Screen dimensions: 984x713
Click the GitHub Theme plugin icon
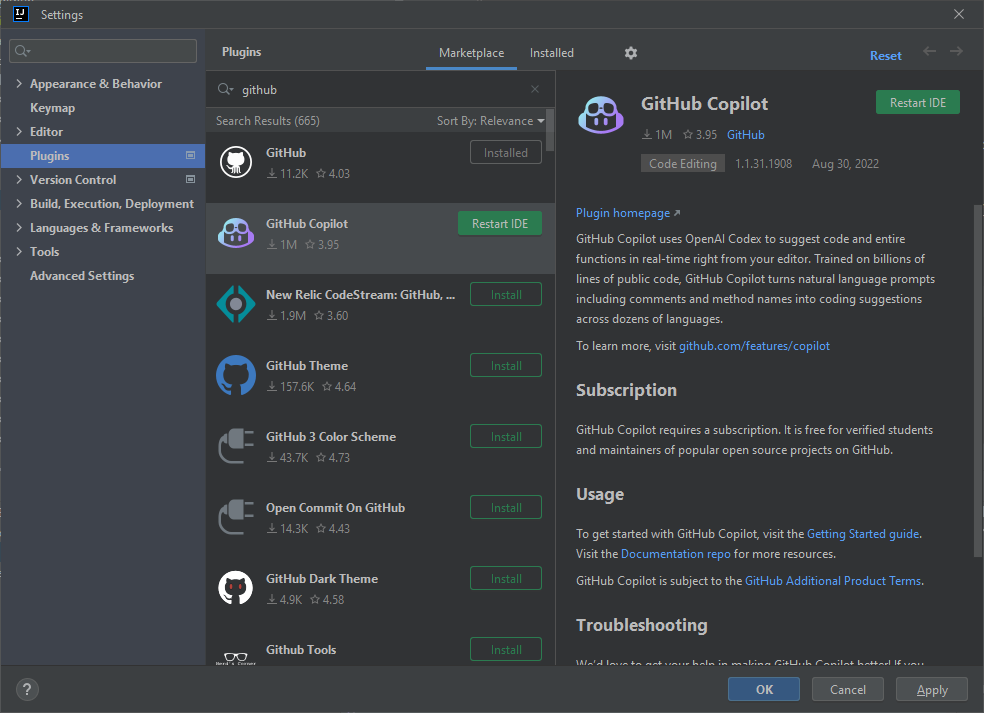pyautogui.click(x=235, y=374)
